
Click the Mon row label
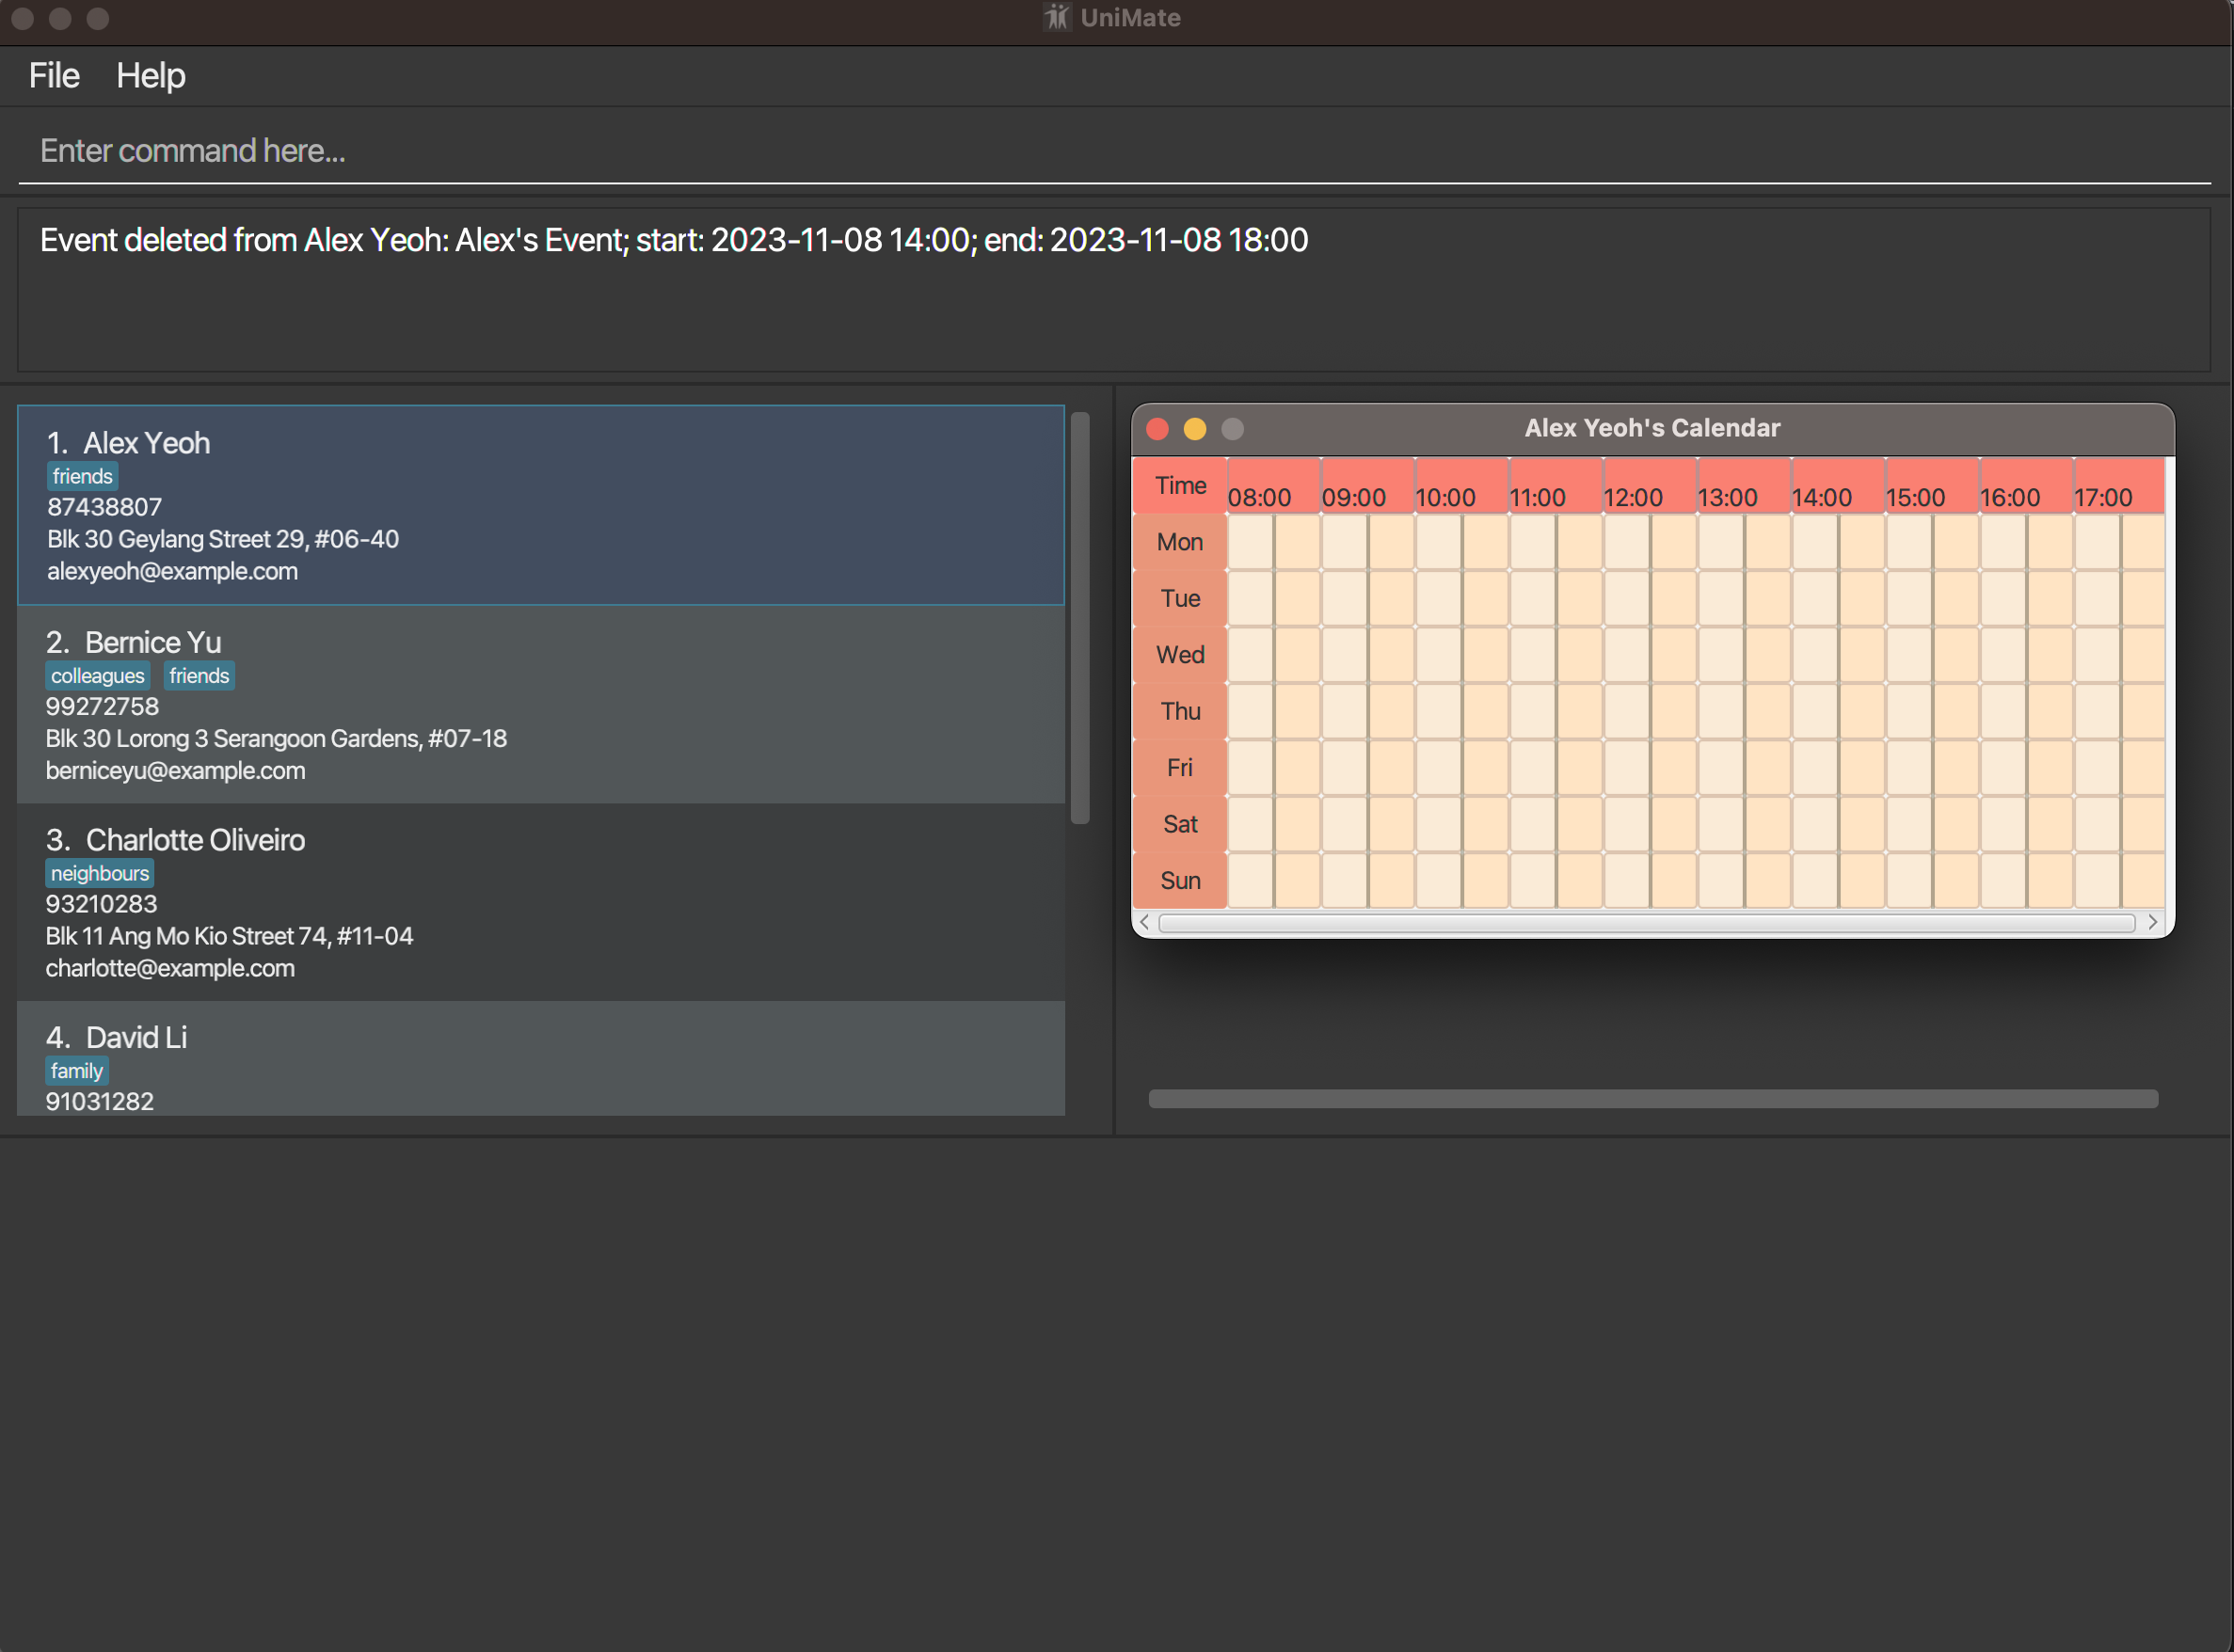click(1180, 542)
